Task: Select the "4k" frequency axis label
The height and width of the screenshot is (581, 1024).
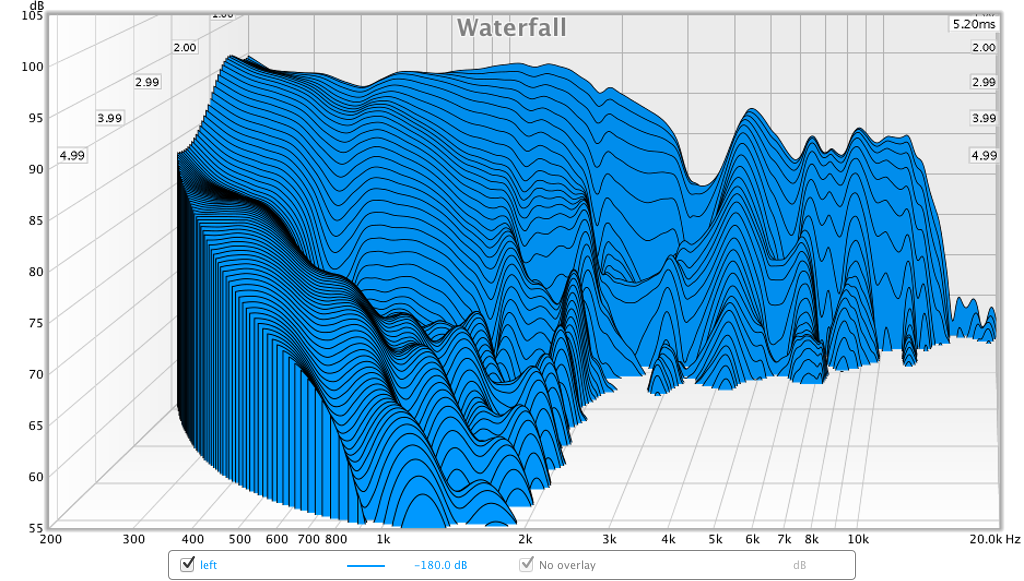Action: (668, 539)
